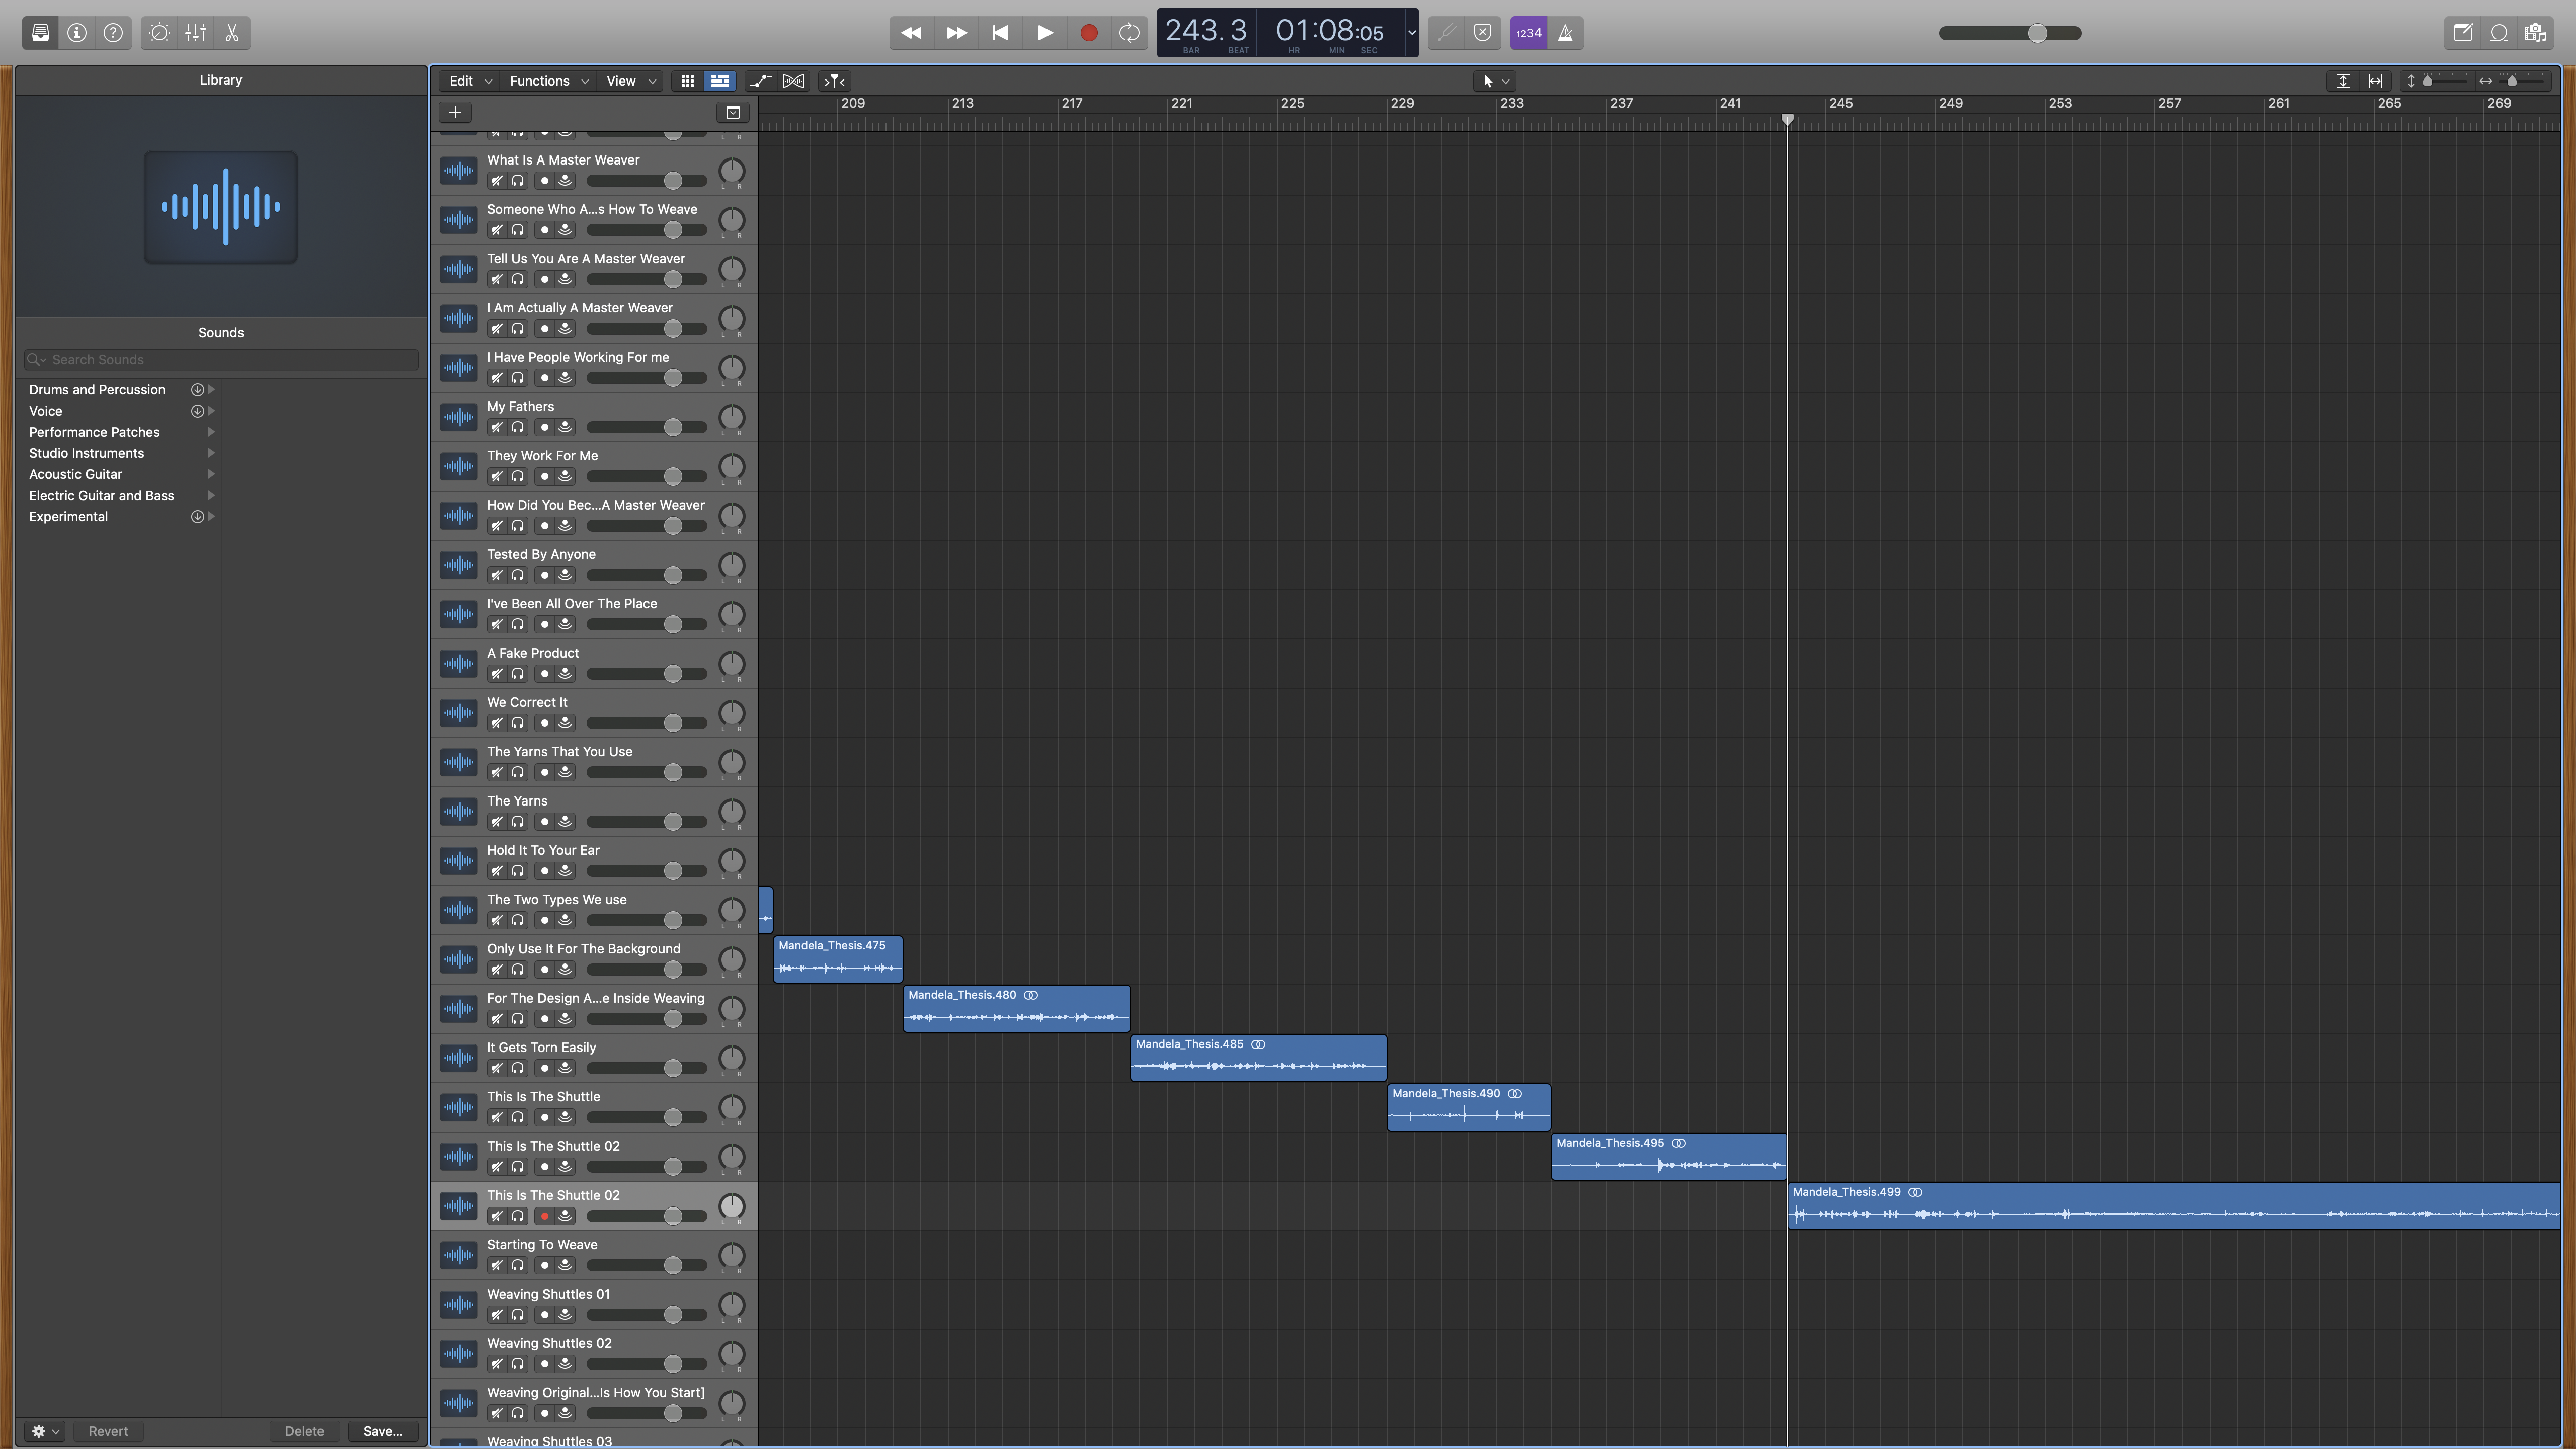This screenshot has width=2576, height=1449.
Task: Open track header configuration icon
Action: 733,112
